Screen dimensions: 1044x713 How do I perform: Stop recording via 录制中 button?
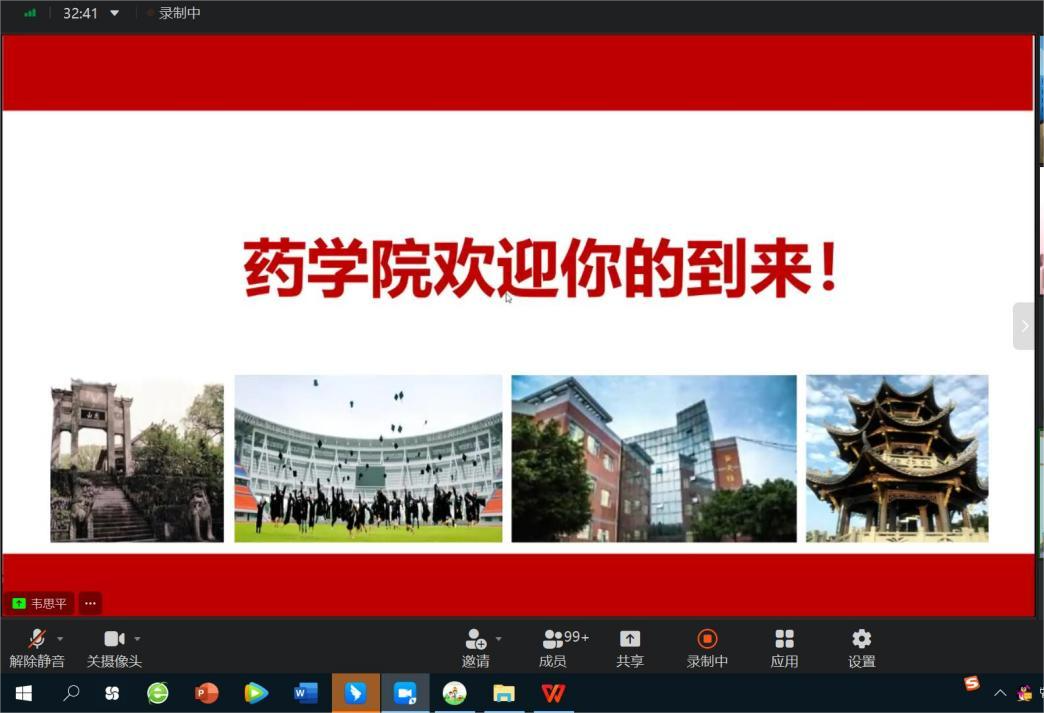707,648
